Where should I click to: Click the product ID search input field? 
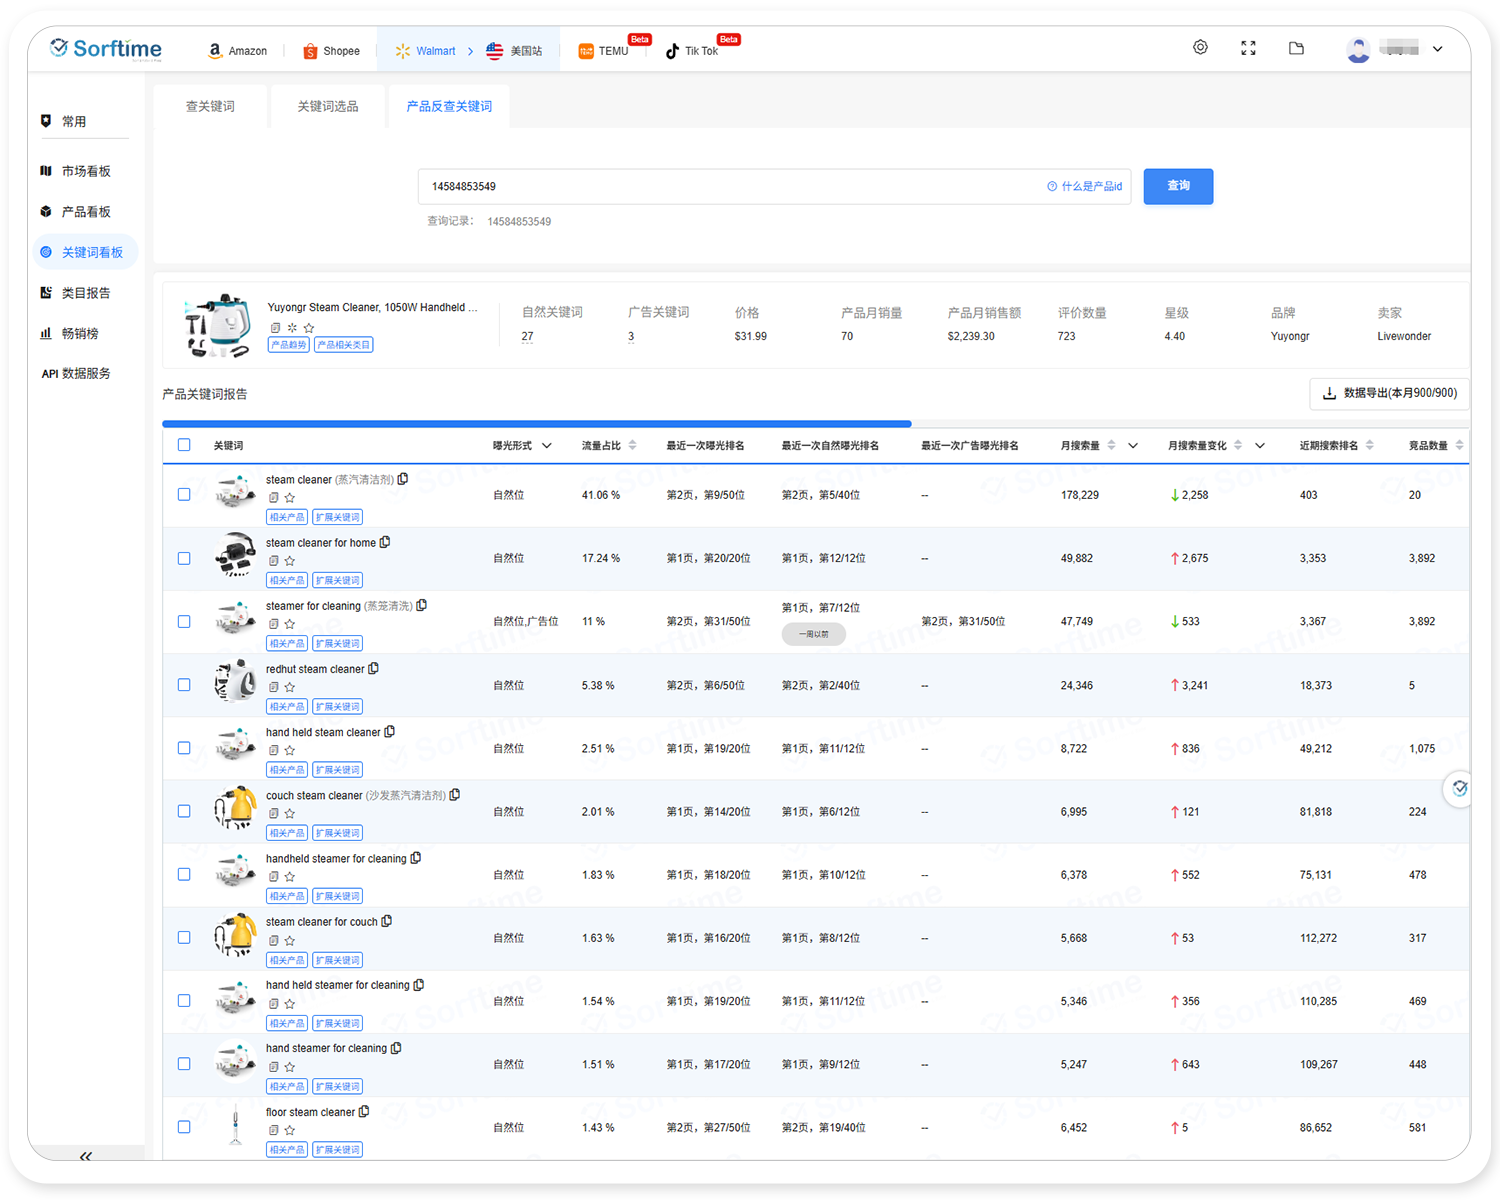pos(730,186)
